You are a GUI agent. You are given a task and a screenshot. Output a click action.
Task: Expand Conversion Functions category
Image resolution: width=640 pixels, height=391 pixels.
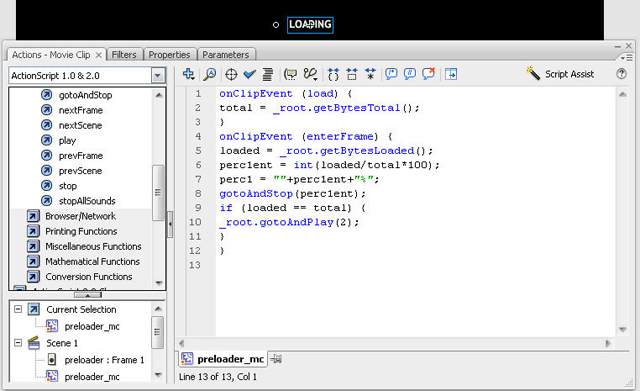pos(89,277)
